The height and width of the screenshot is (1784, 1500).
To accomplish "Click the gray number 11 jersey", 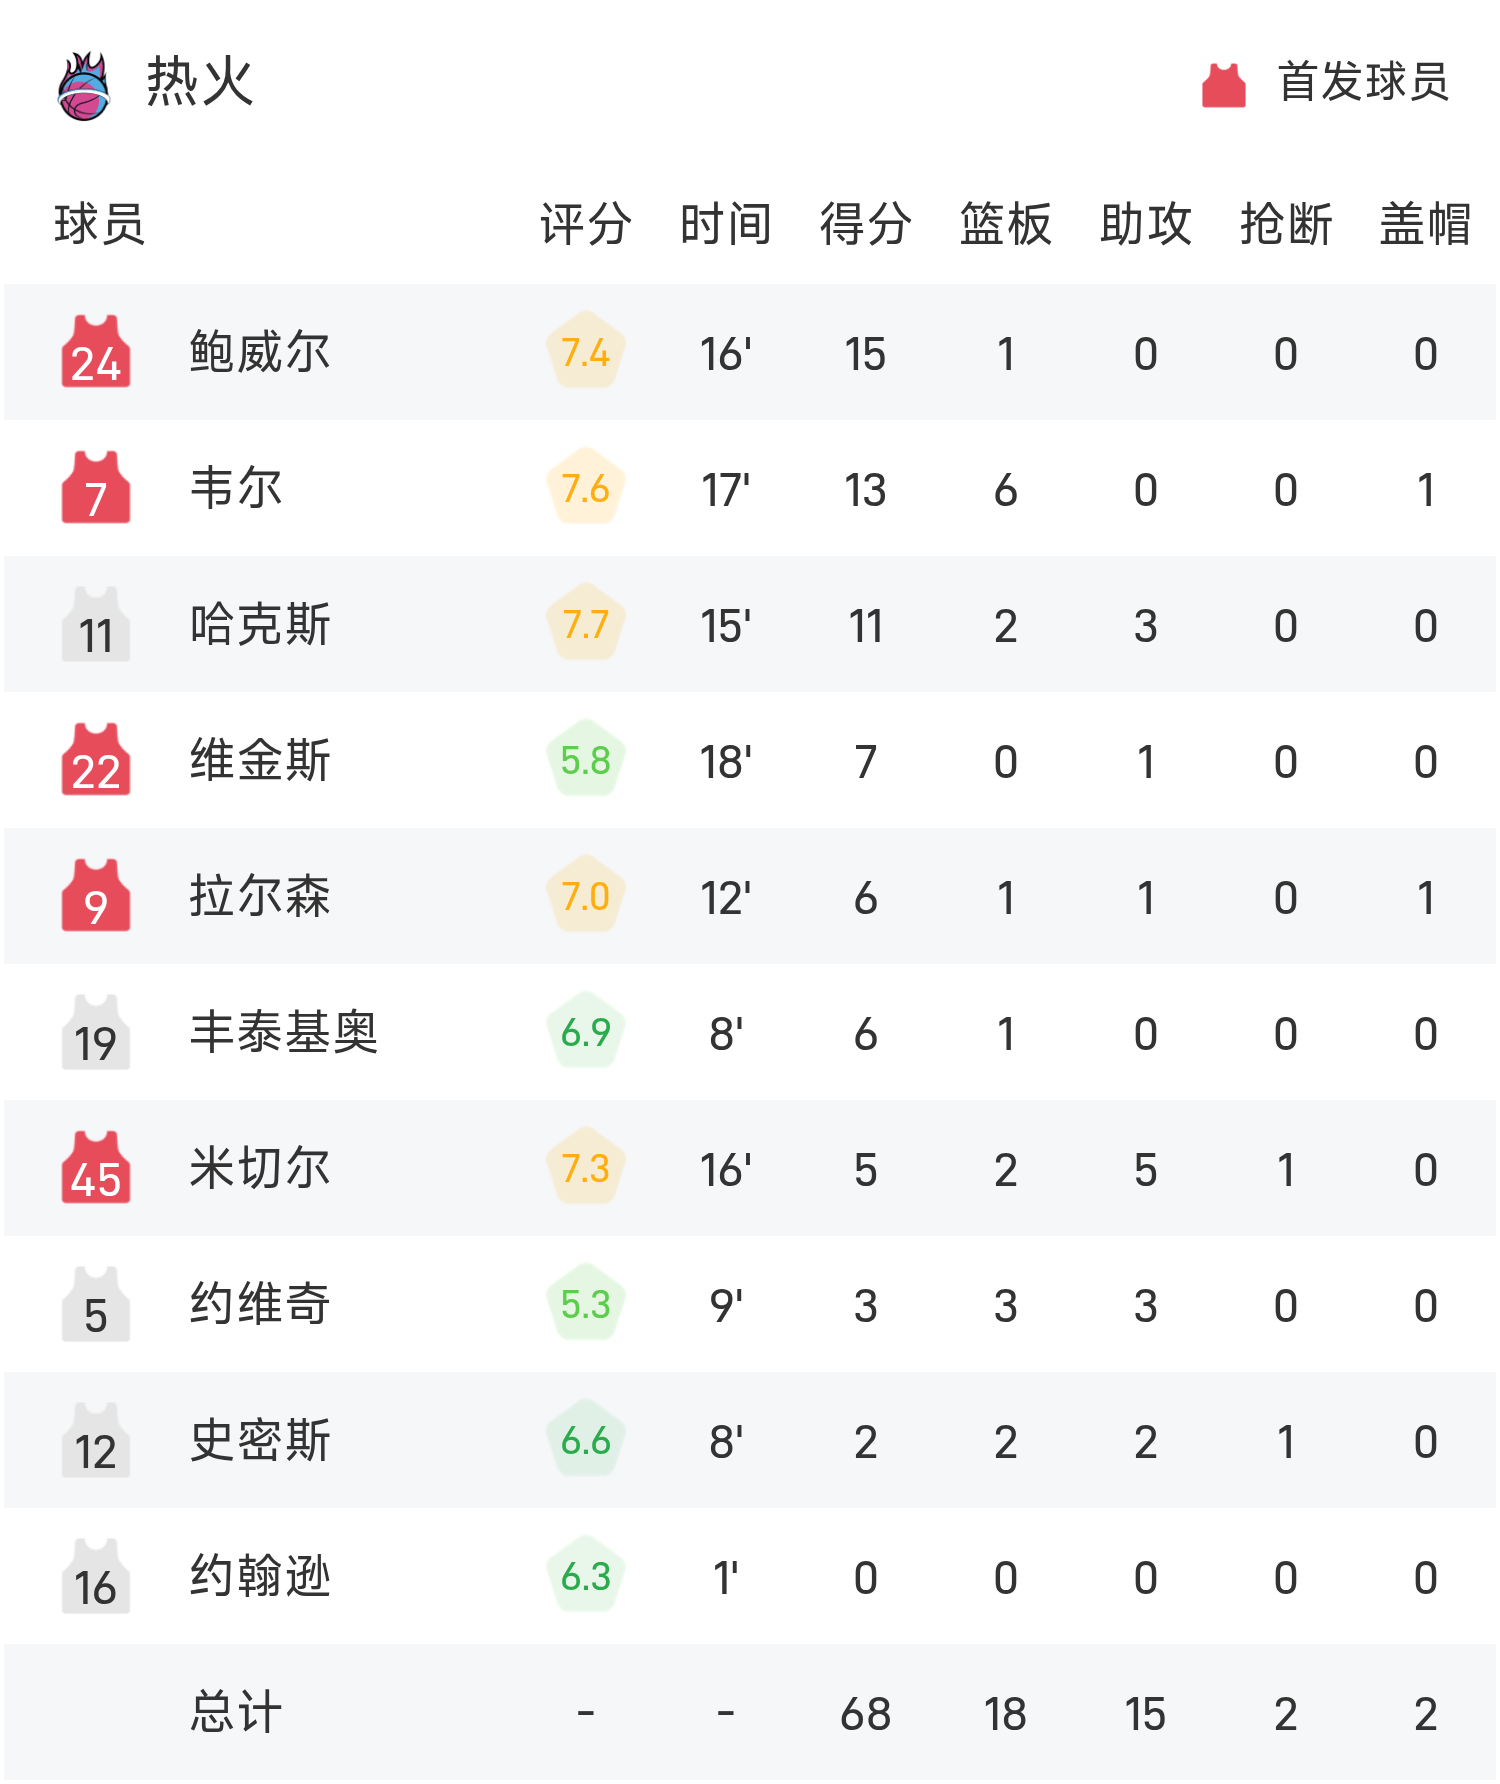I will click(x=96, y=625).
